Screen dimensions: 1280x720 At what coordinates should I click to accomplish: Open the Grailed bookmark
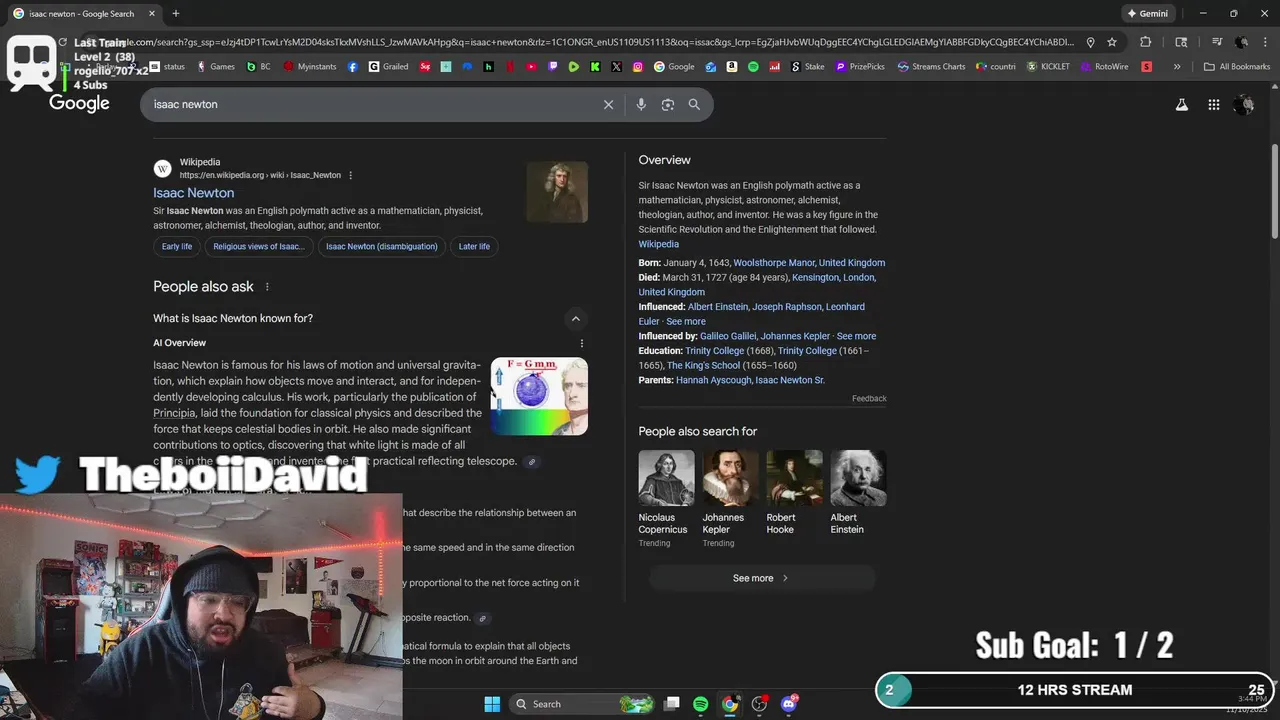click(x=389, y=67)
